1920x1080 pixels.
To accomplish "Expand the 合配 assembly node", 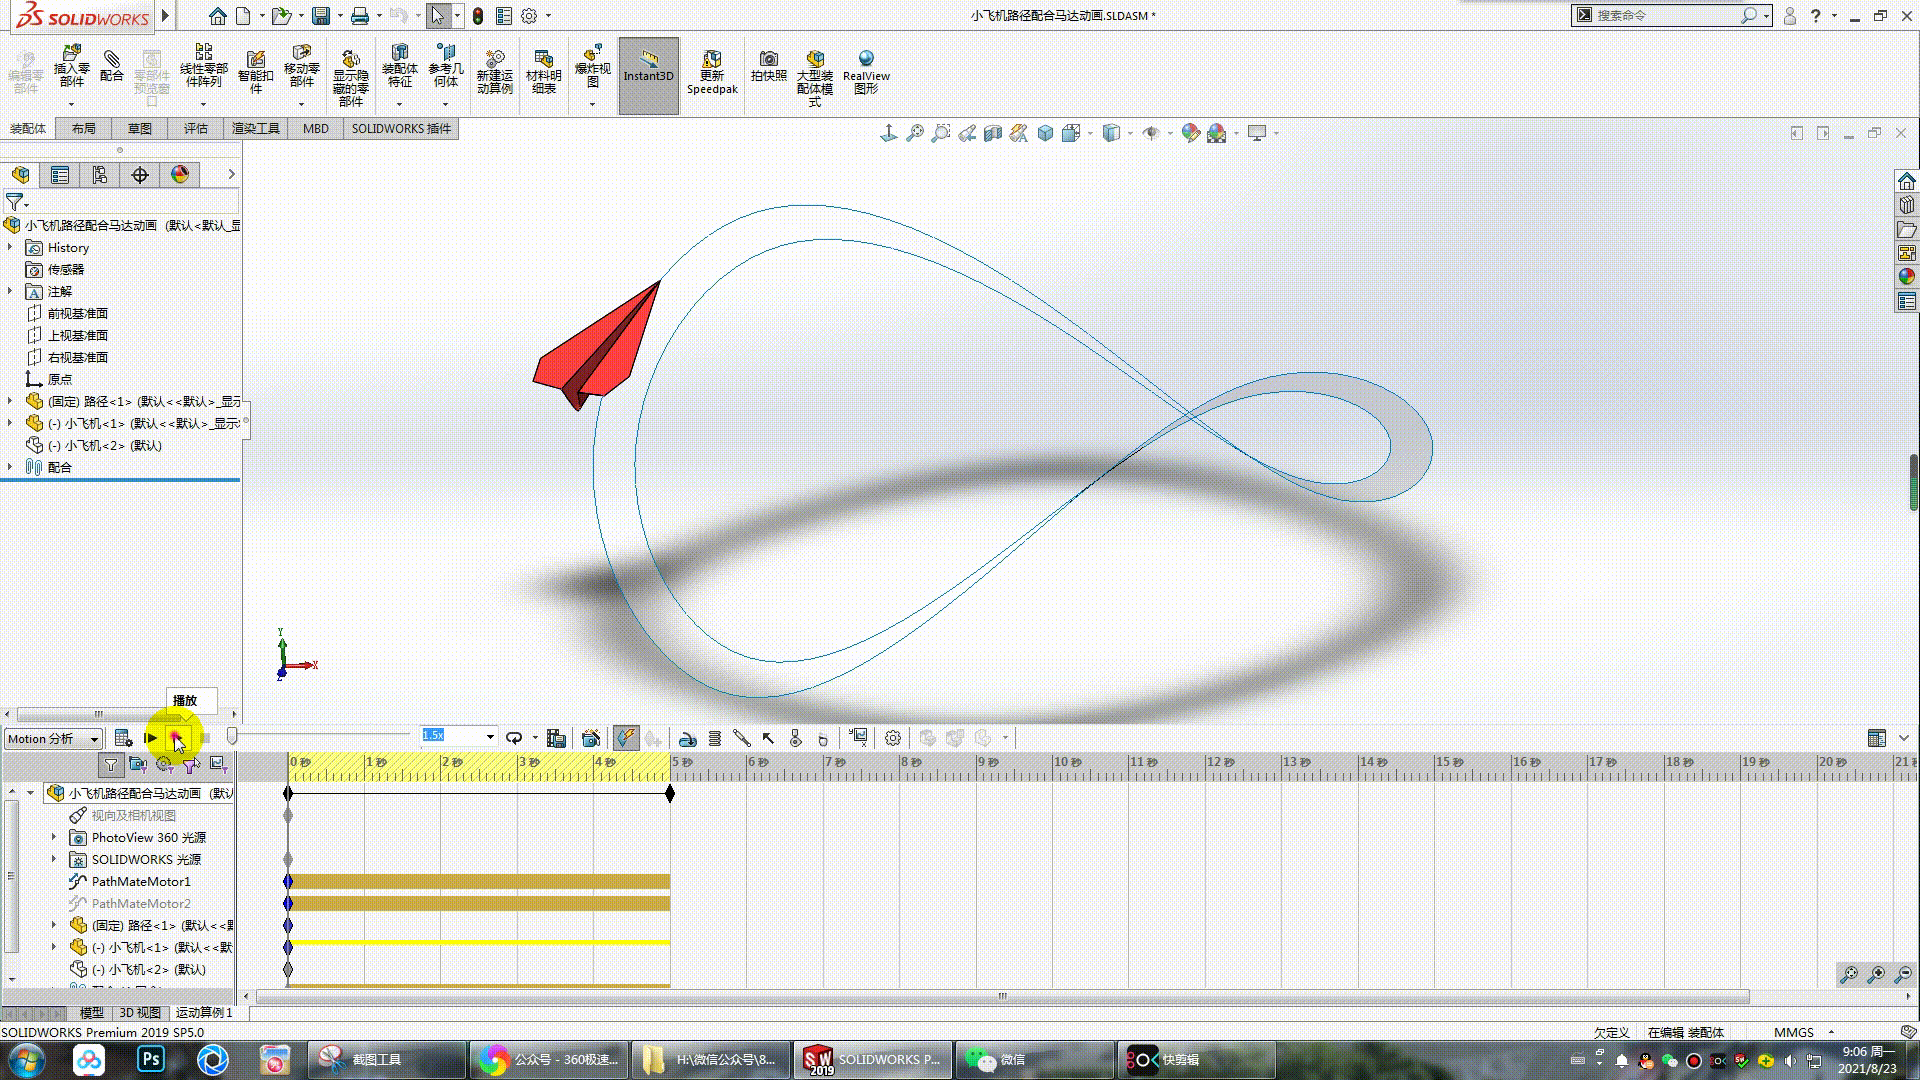I will pyautogui.click(x=11, y=467).
